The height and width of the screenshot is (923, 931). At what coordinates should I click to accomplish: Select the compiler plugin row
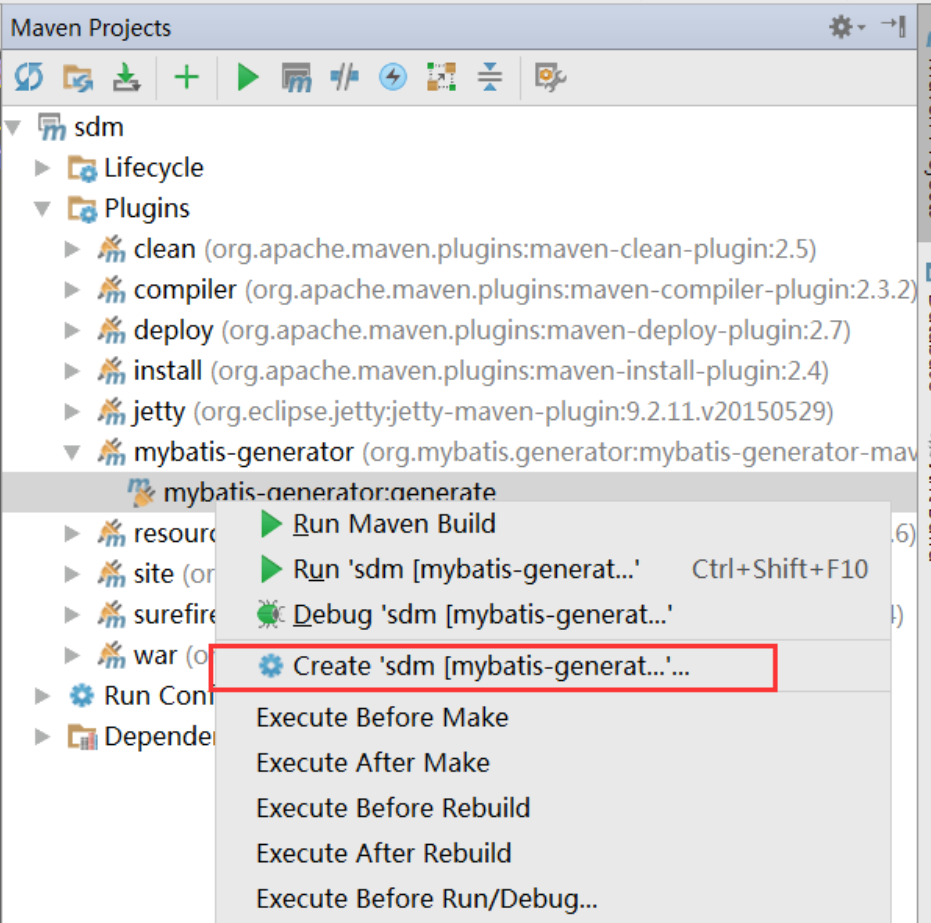pos(460,290)
